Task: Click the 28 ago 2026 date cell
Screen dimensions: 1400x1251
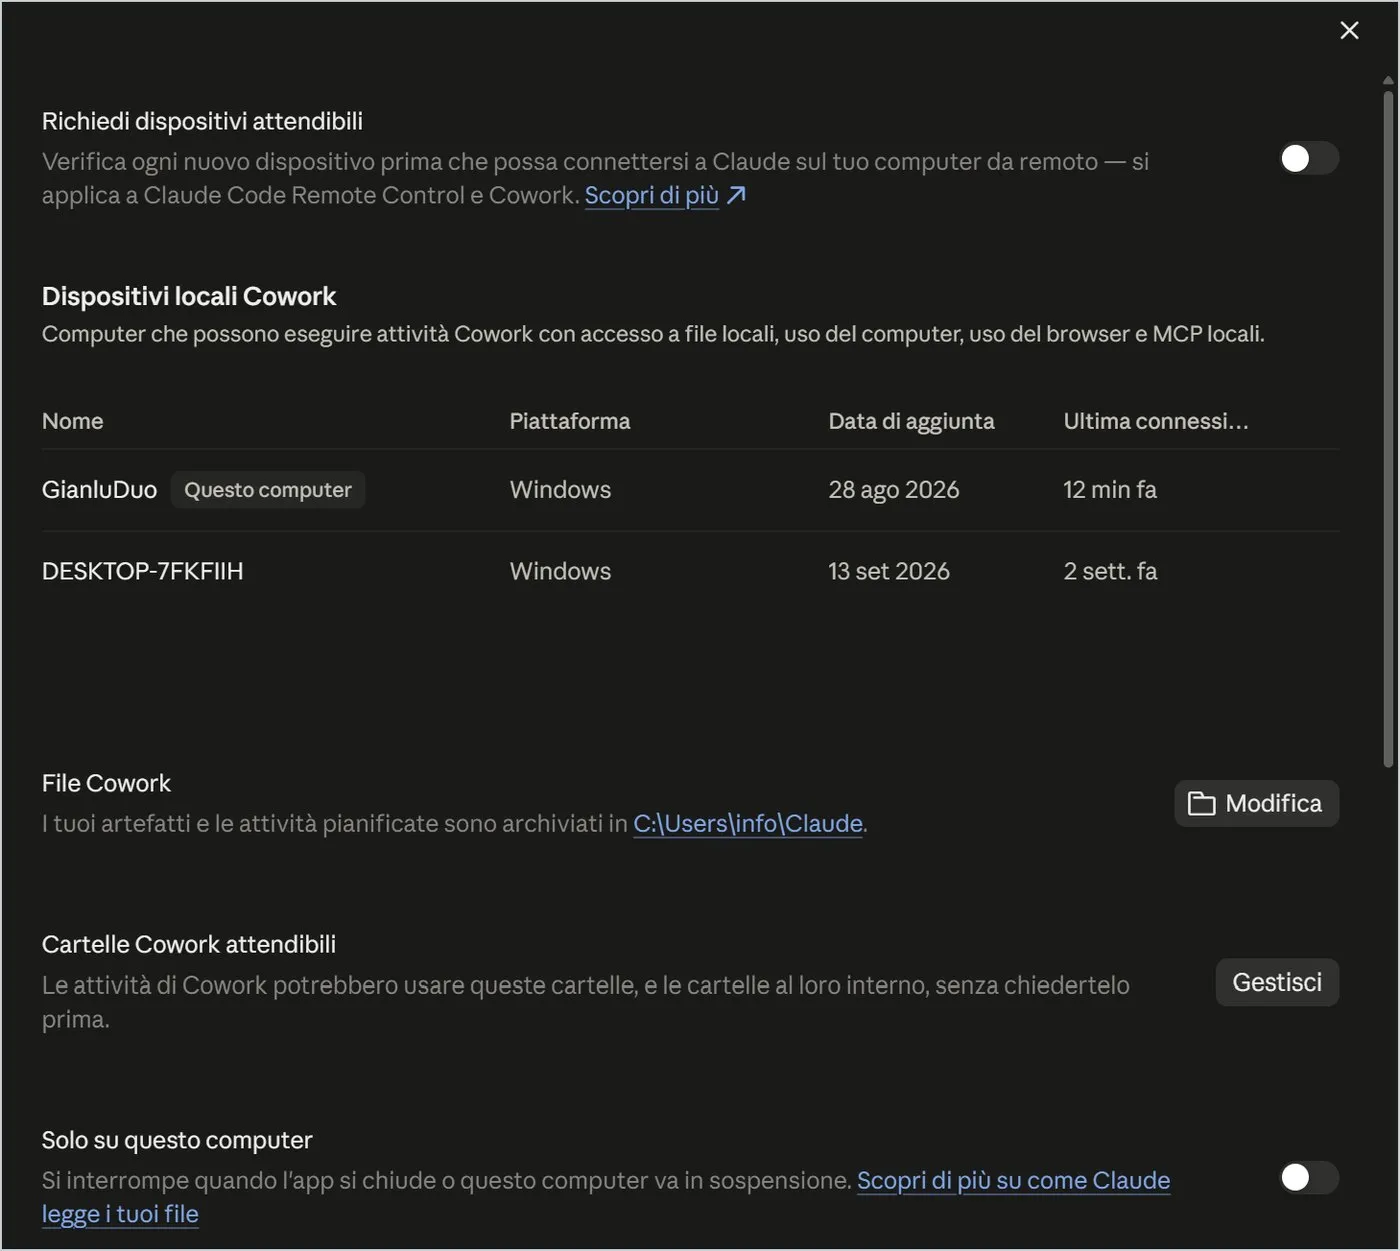Action: point(894,490)
